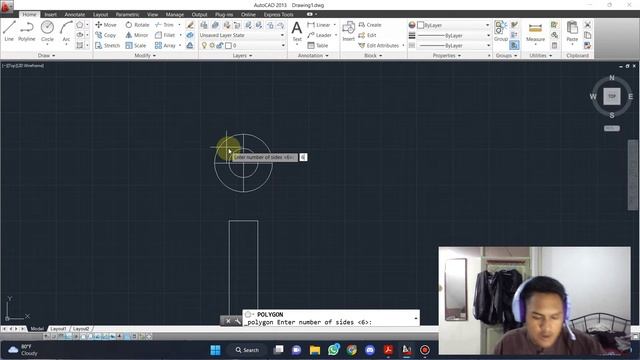Open the ByLayer lineweight dropdown

453,36
